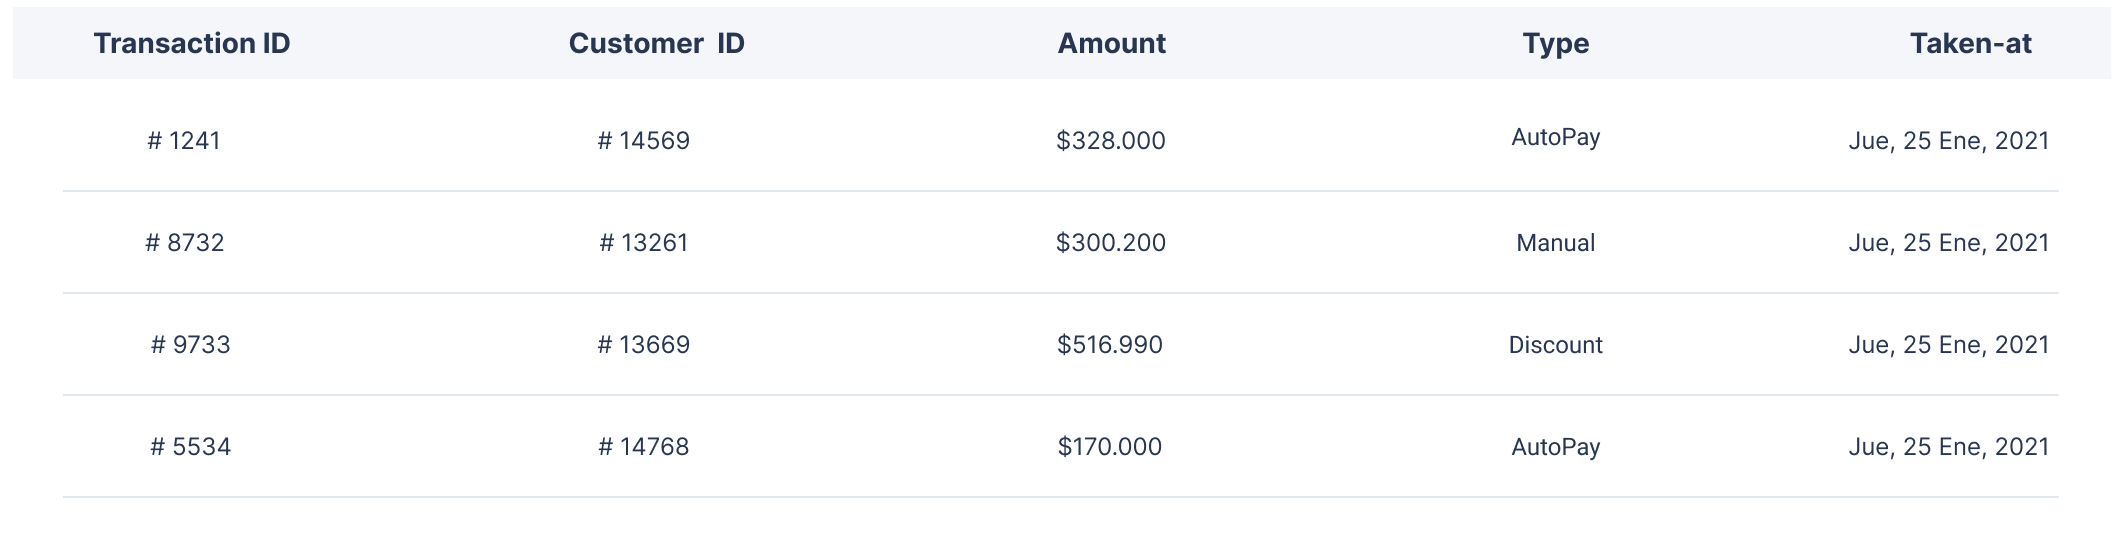Image resolution: width=2122 pixels, height=540 pixels.
Task: Open transaction # 1241
Action: (184, 141)
